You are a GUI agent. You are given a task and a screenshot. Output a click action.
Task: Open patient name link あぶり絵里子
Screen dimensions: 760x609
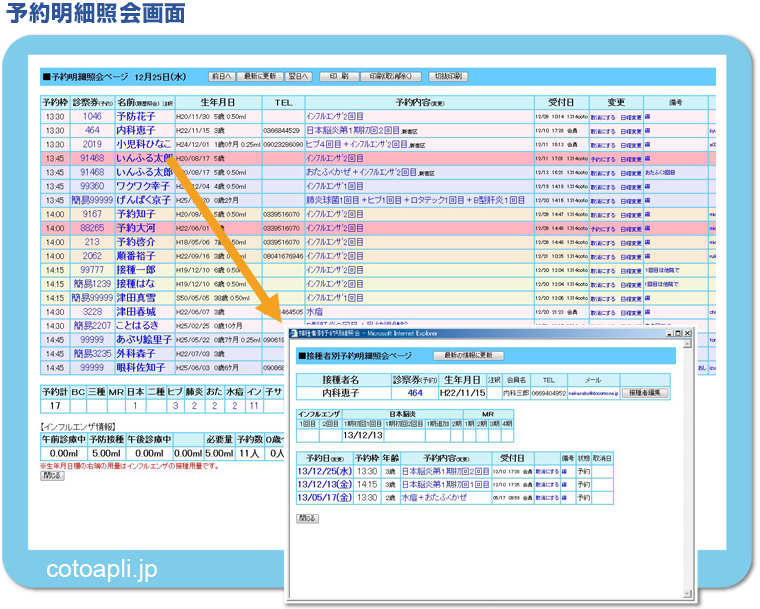click(x=144, y=340)
